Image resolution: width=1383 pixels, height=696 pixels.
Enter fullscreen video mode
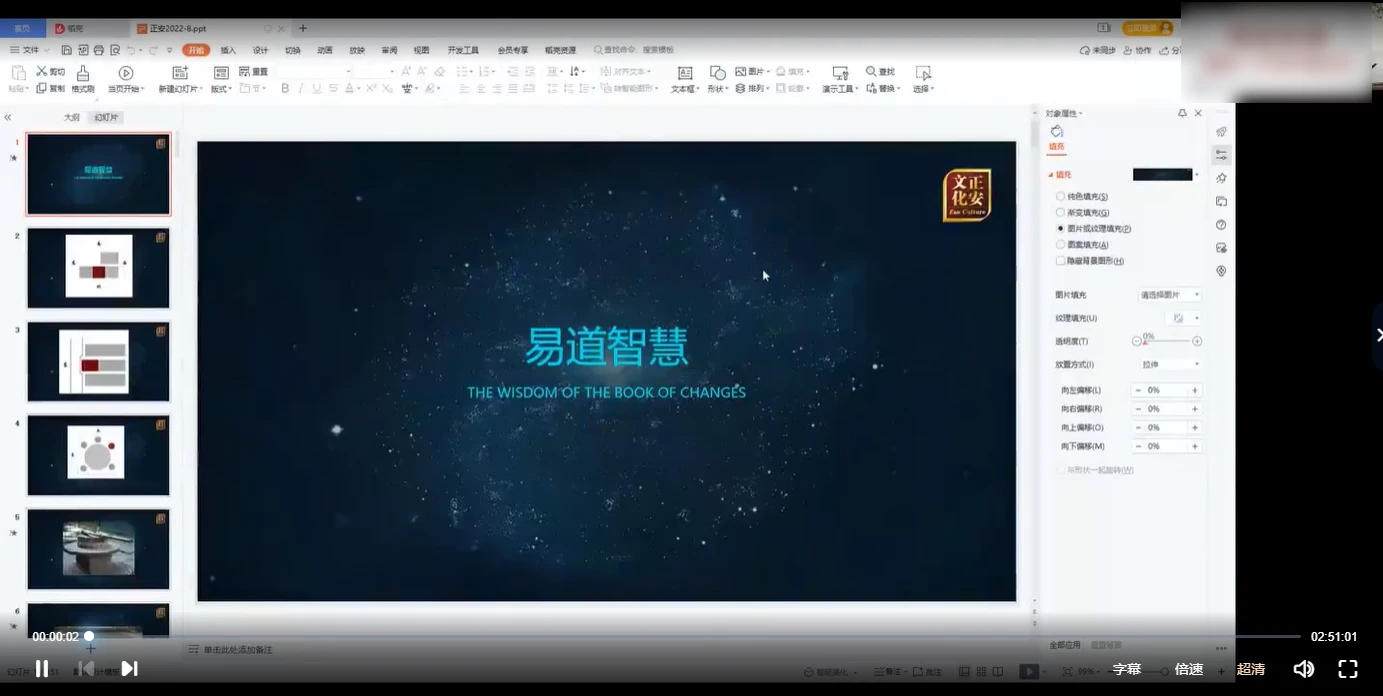coord(1348,669)
